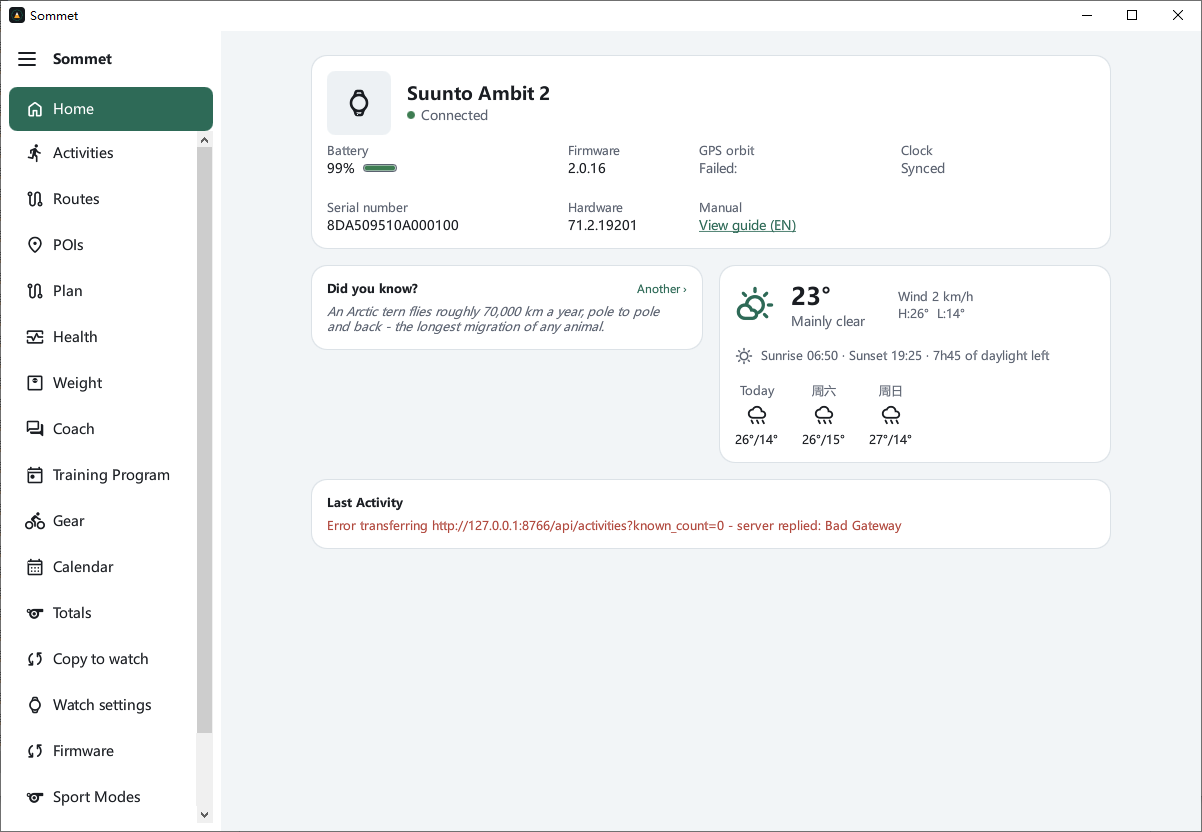Toggle the hamburger menu icon
The image size is (1202, 832).
tap(27, 59)
